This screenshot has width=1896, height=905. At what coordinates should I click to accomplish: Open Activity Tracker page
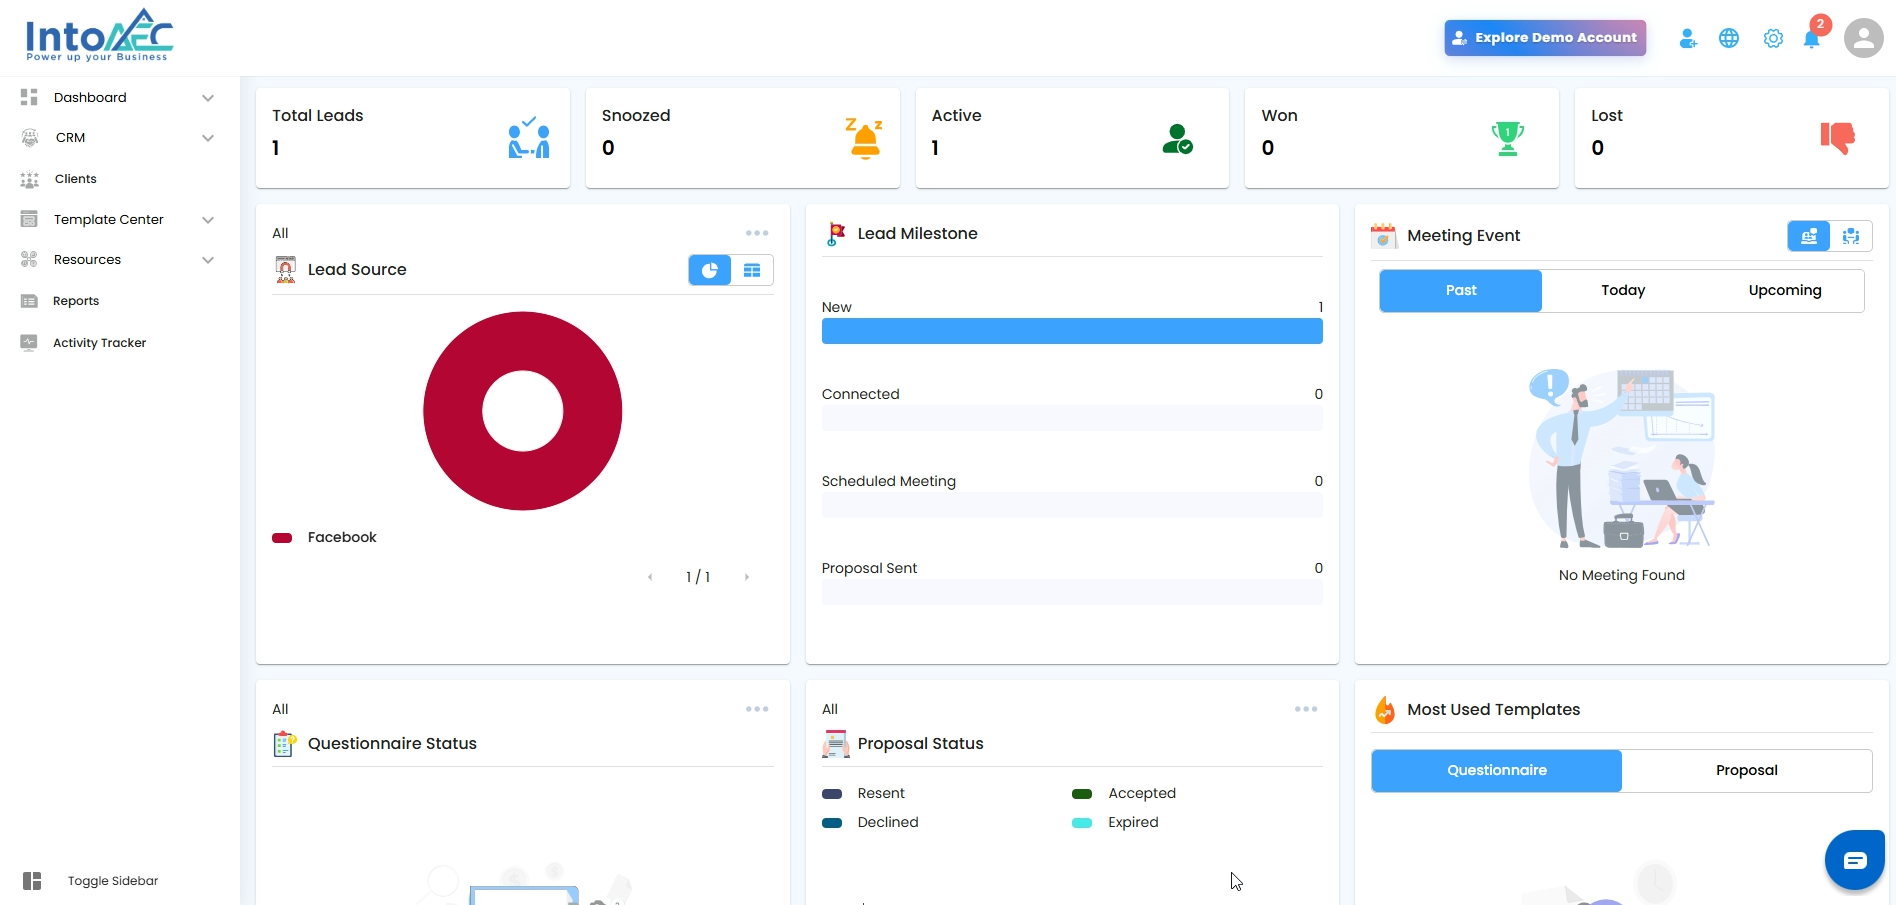point(100,343)
